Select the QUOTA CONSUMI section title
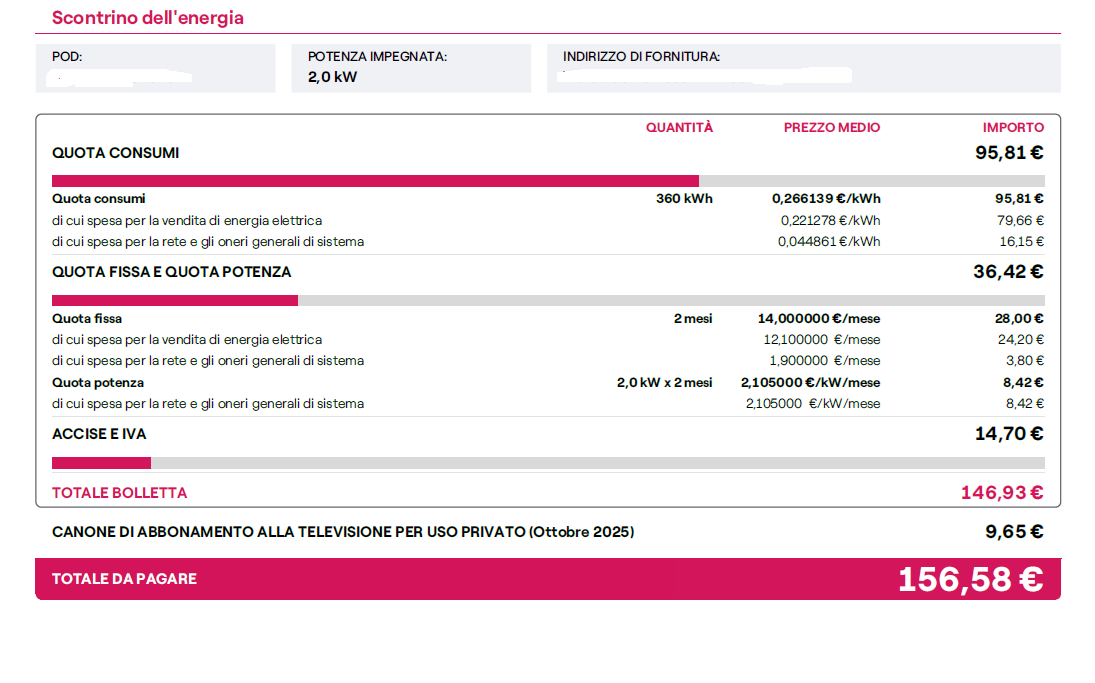The image size is (1095, 683). [x=115, y=153]
